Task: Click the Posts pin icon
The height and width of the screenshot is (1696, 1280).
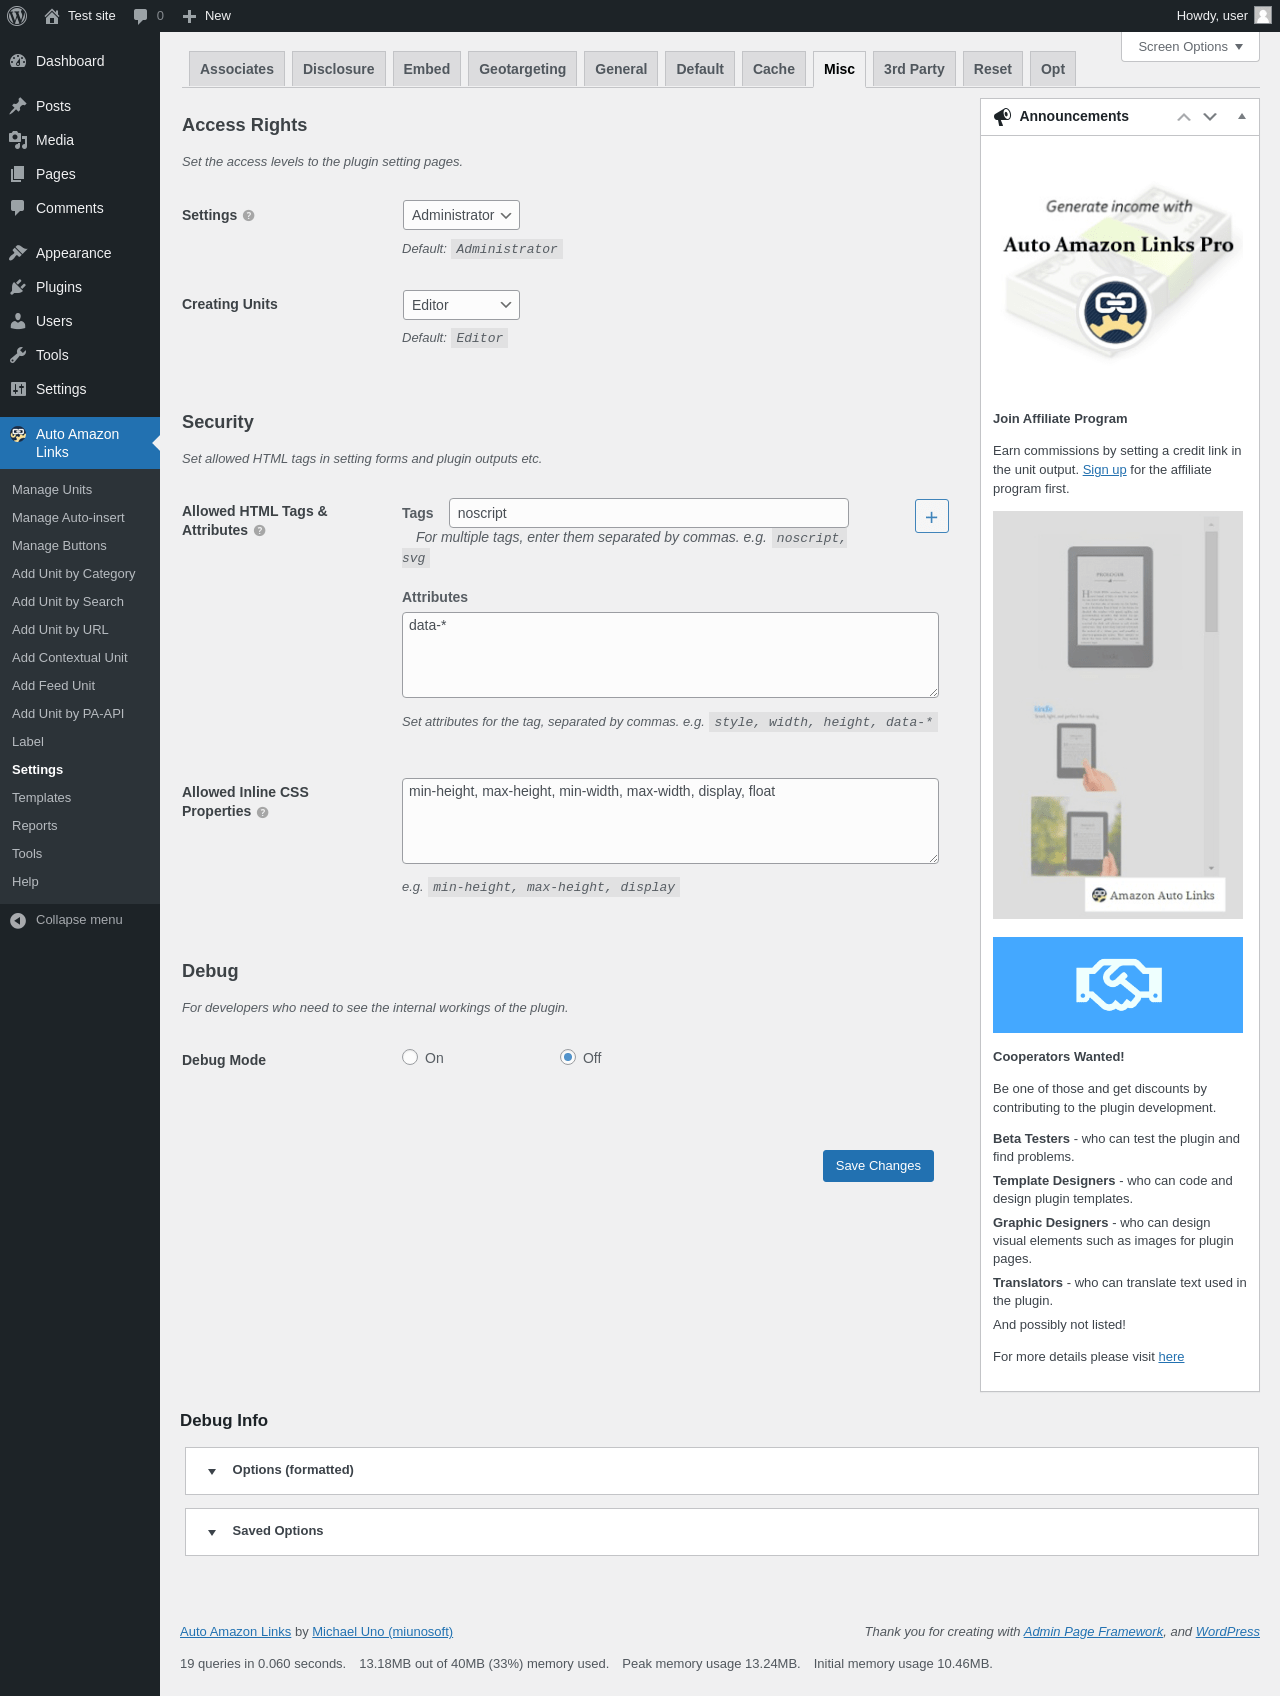Action: (x=18, y=106)
